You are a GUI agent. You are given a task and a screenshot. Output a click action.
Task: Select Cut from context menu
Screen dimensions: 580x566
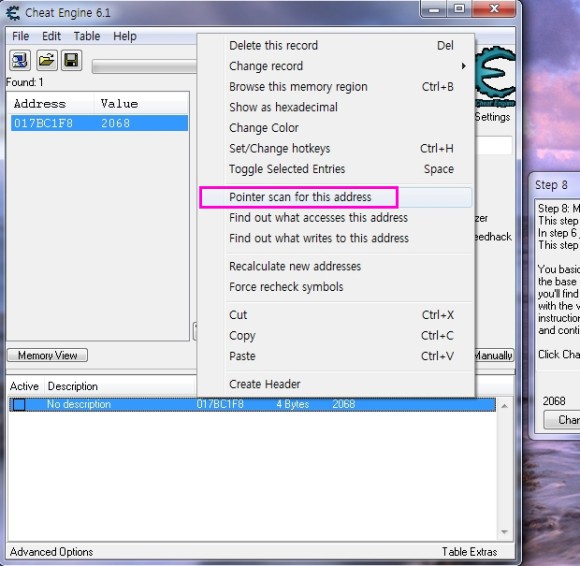(x=336, y=315)
